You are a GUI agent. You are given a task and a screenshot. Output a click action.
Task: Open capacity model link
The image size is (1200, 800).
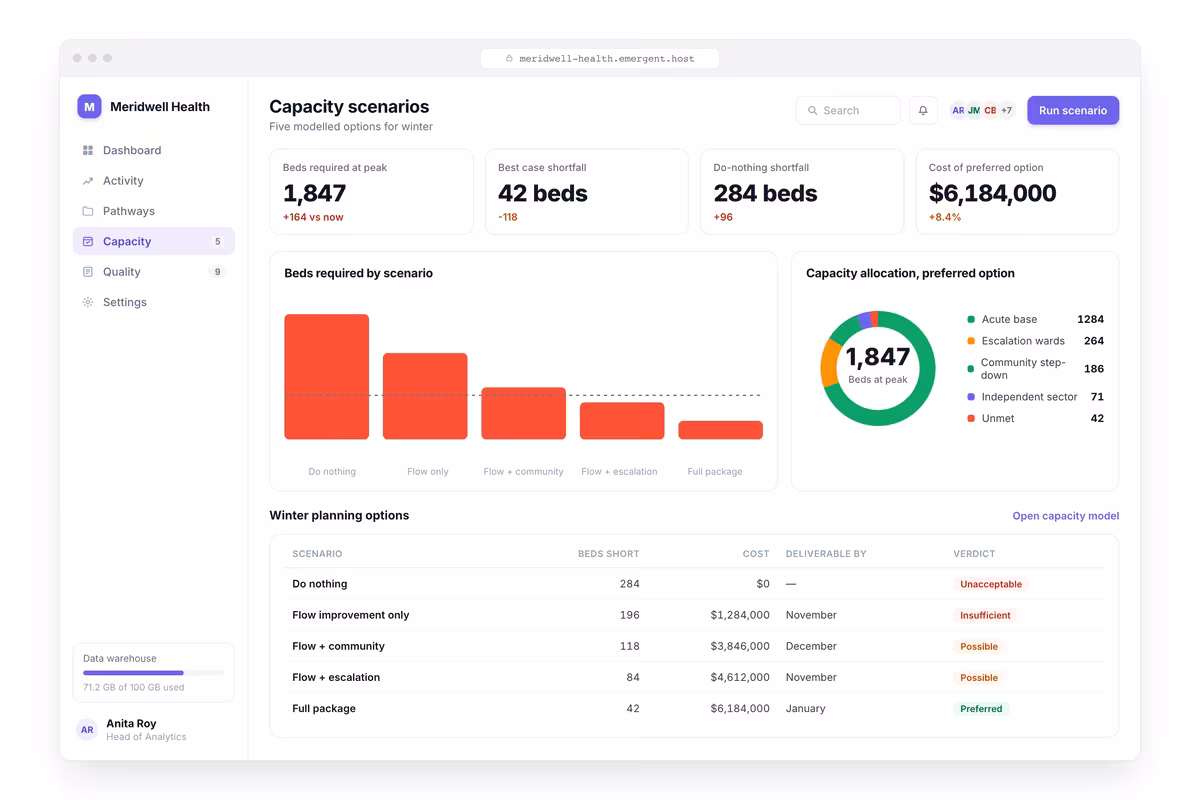(x=1066, y=516)
